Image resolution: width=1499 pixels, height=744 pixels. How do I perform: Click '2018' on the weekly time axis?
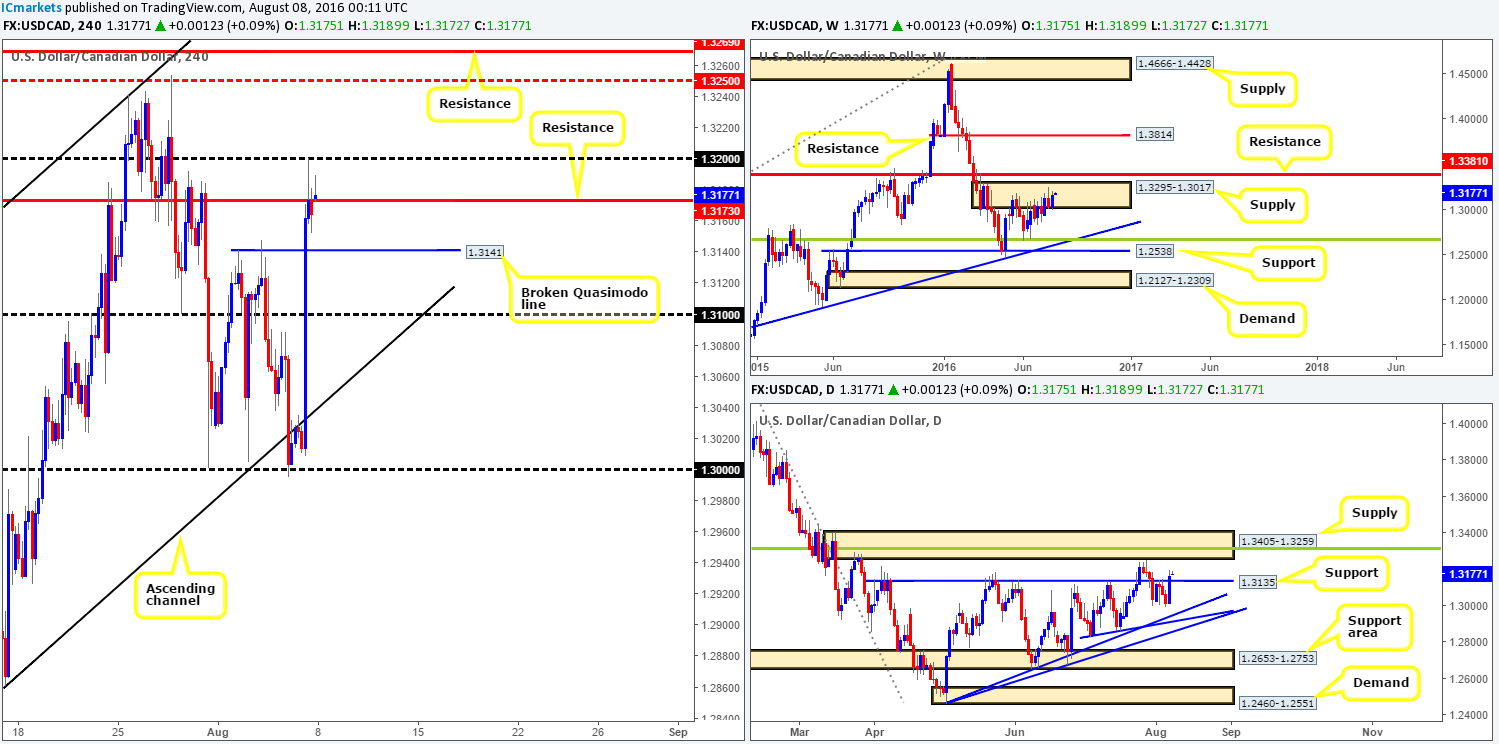pos(1317,368)
